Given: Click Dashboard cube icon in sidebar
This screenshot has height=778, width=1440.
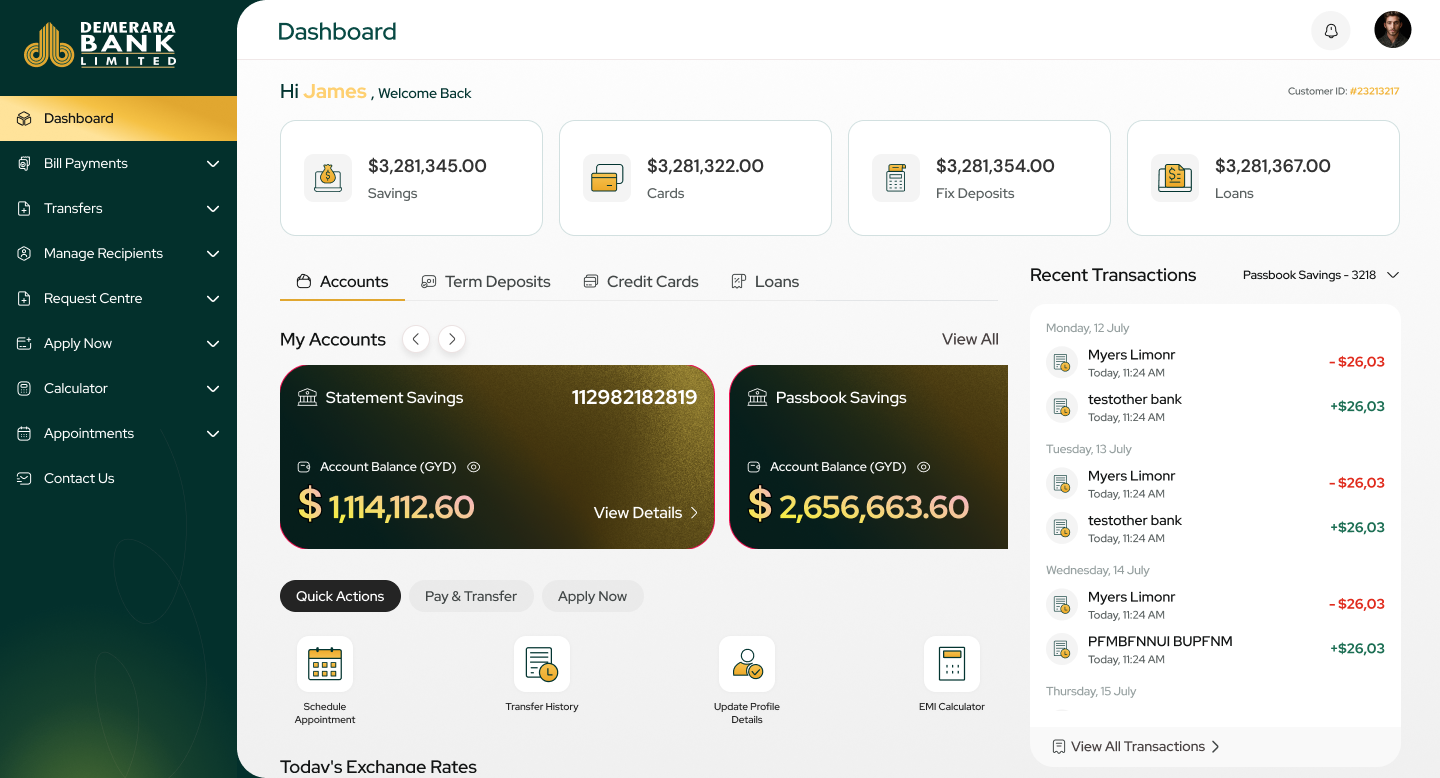Looking at the screenshot, I should coord(24,118).
